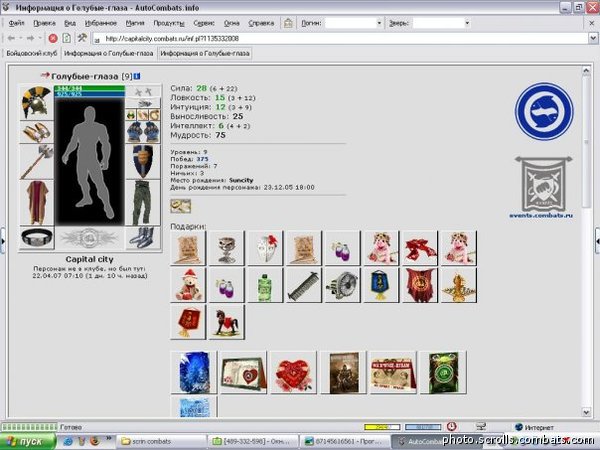
Task: Select the black comb gift
Action: (304, 285)
